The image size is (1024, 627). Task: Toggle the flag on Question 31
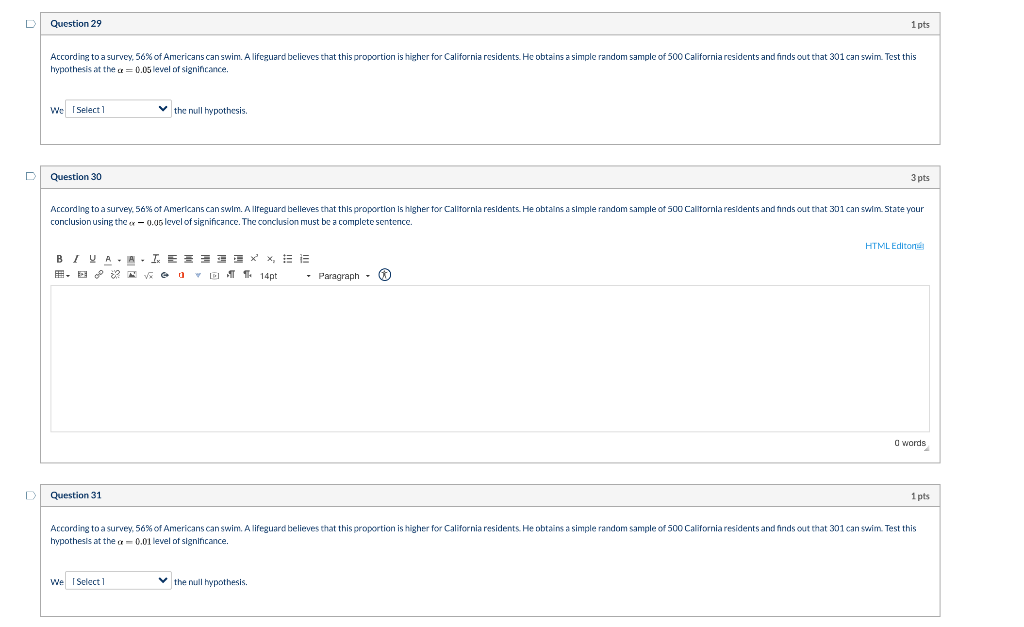(x=30, y=495)
